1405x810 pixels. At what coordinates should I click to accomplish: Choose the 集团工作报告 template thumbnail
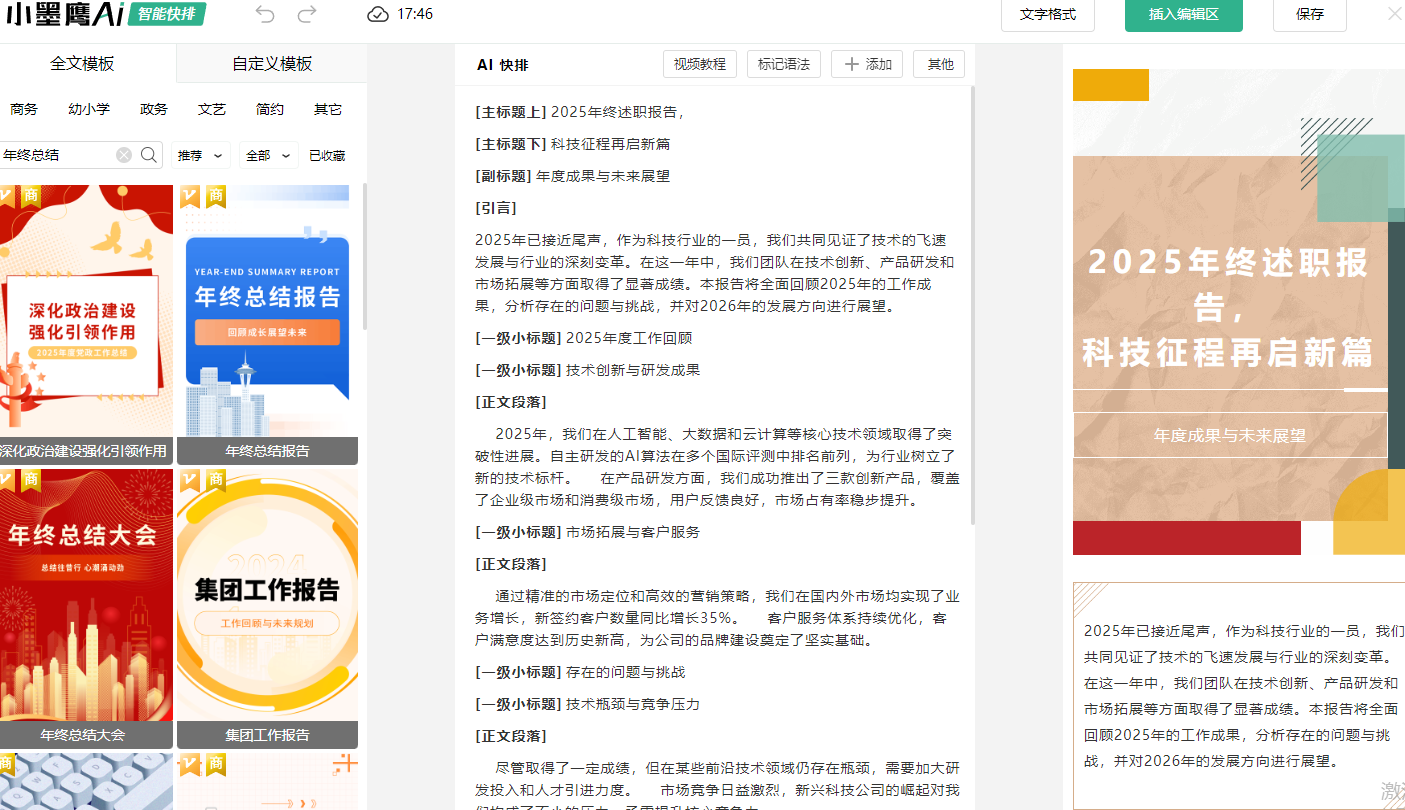(x=267, y=595)
